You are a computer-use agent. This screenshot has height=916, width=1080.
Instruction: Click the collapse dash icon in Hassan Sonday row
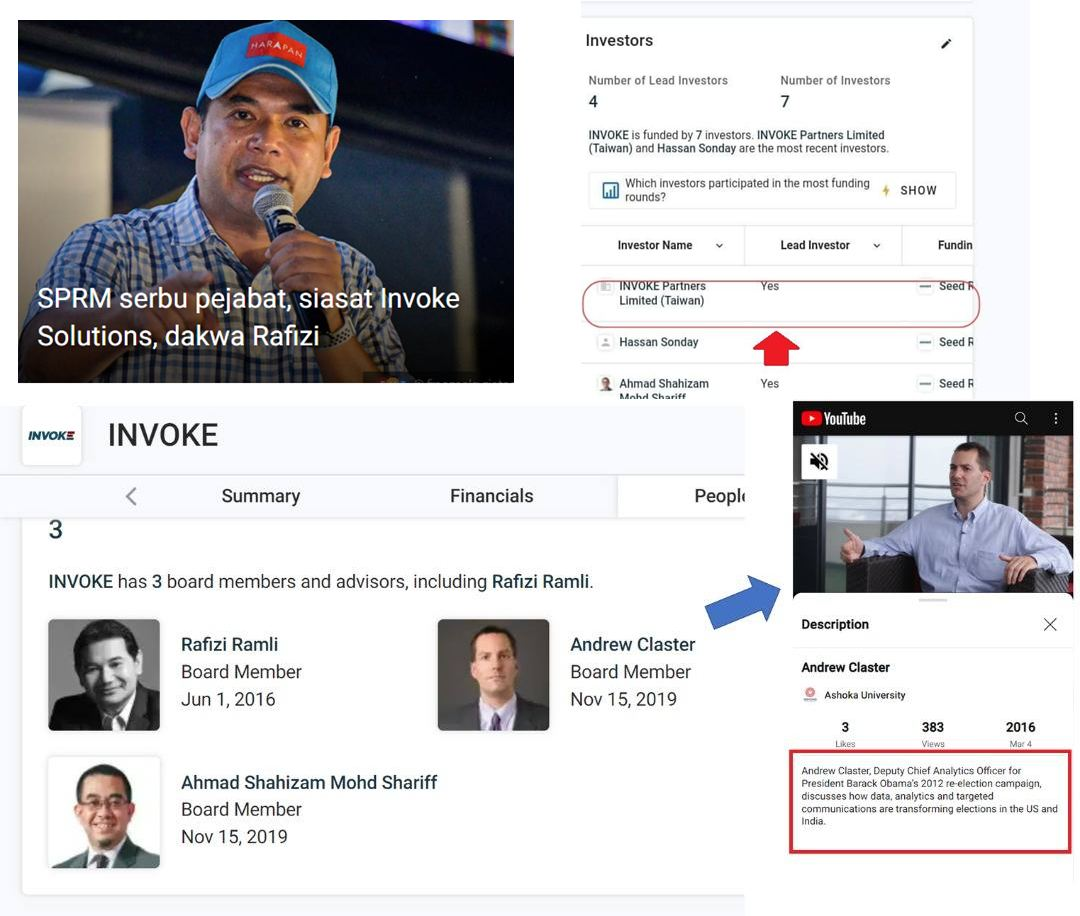click(x=925, y=342)
